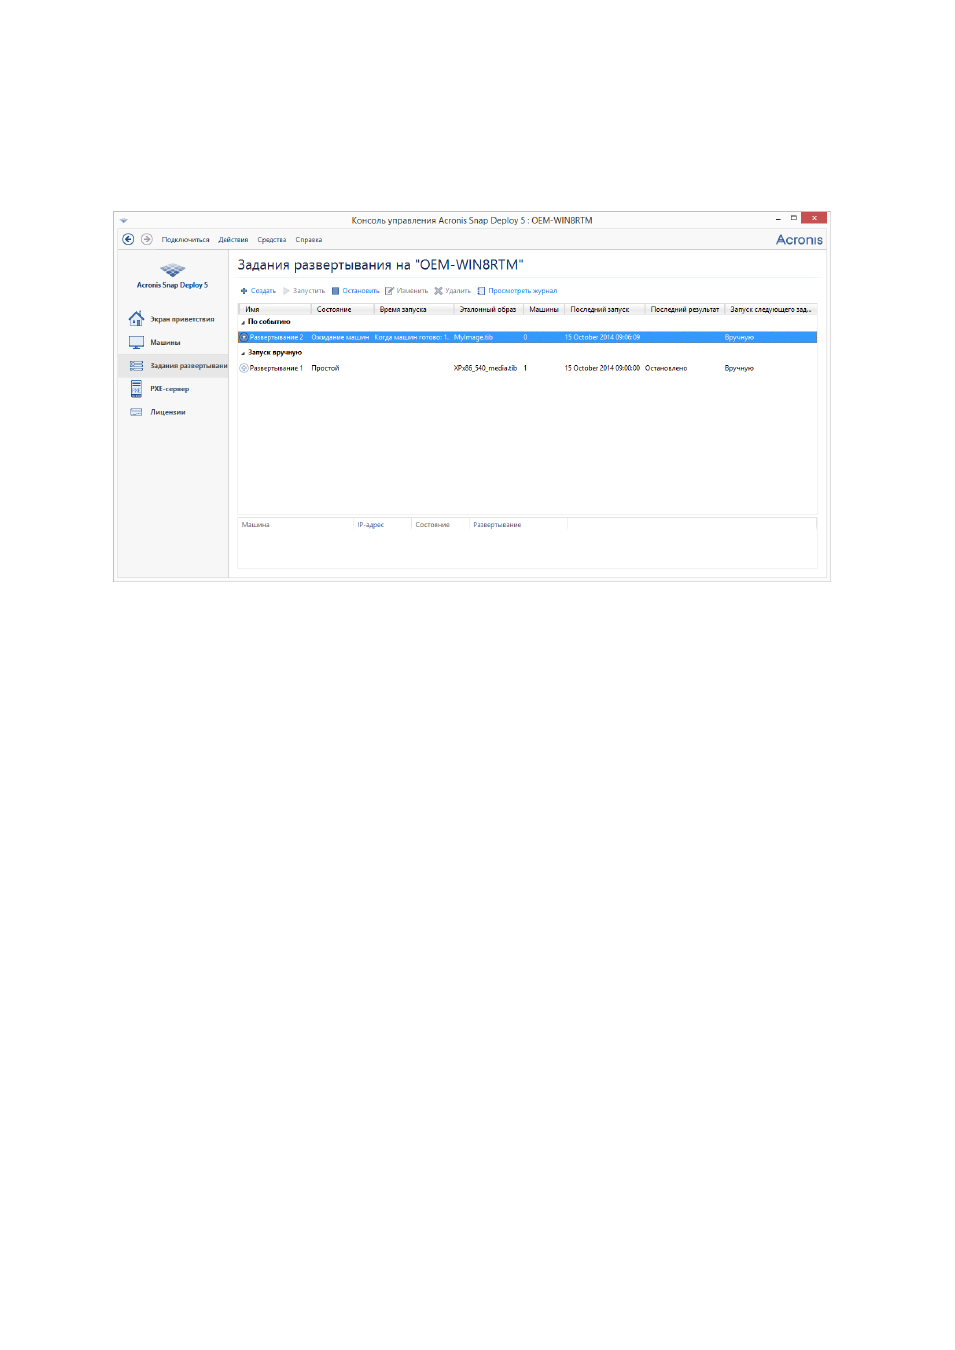Sort by Эталонный образ column header
Screen dimensions: 955x1350
point(488,309)
